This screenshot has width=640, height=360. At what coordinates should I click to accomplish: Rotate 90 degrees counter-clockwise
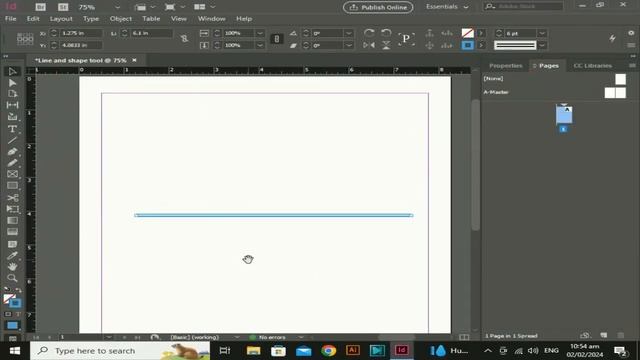tap(386, 33)
